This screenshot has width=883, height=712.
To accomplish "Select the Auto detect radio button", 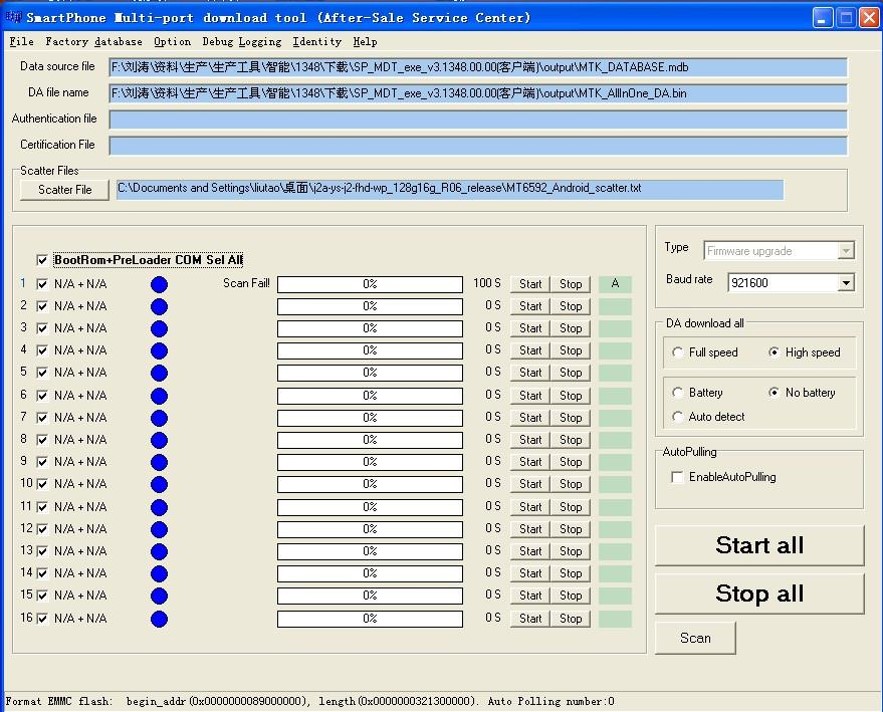I will click(x=677, y=417).
